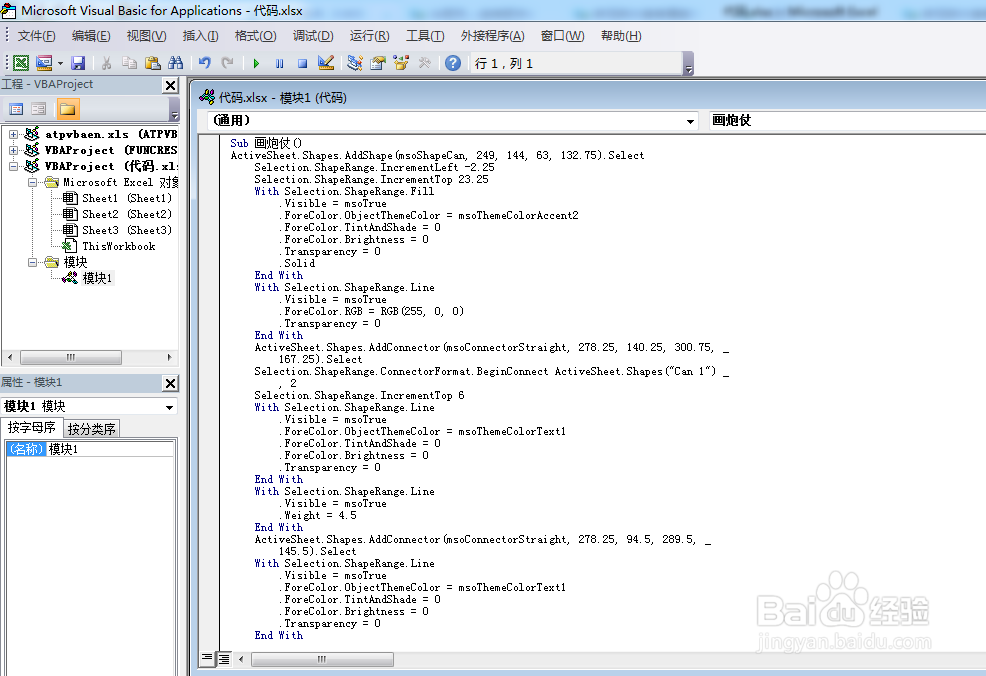
Task: Open Object Browser toolbar icon
Action: point(401,63)
